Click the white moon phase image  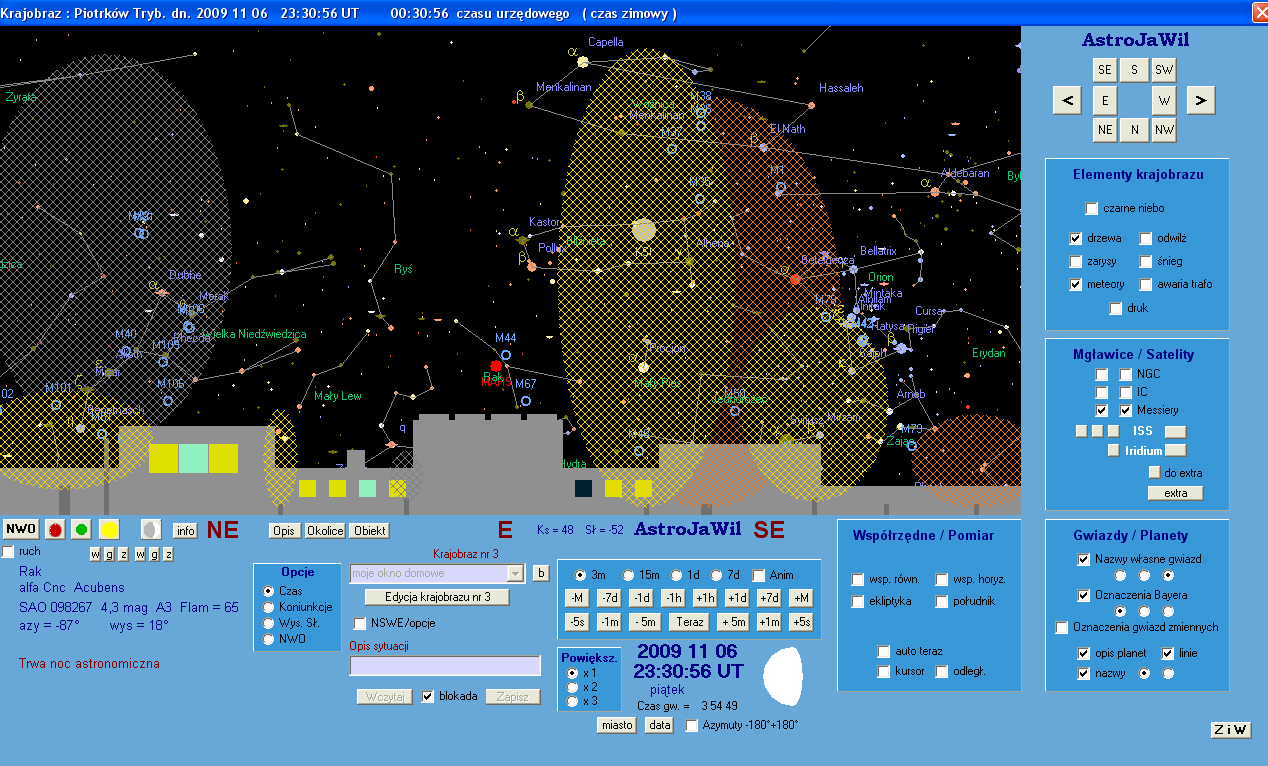[x=784, y=675]
